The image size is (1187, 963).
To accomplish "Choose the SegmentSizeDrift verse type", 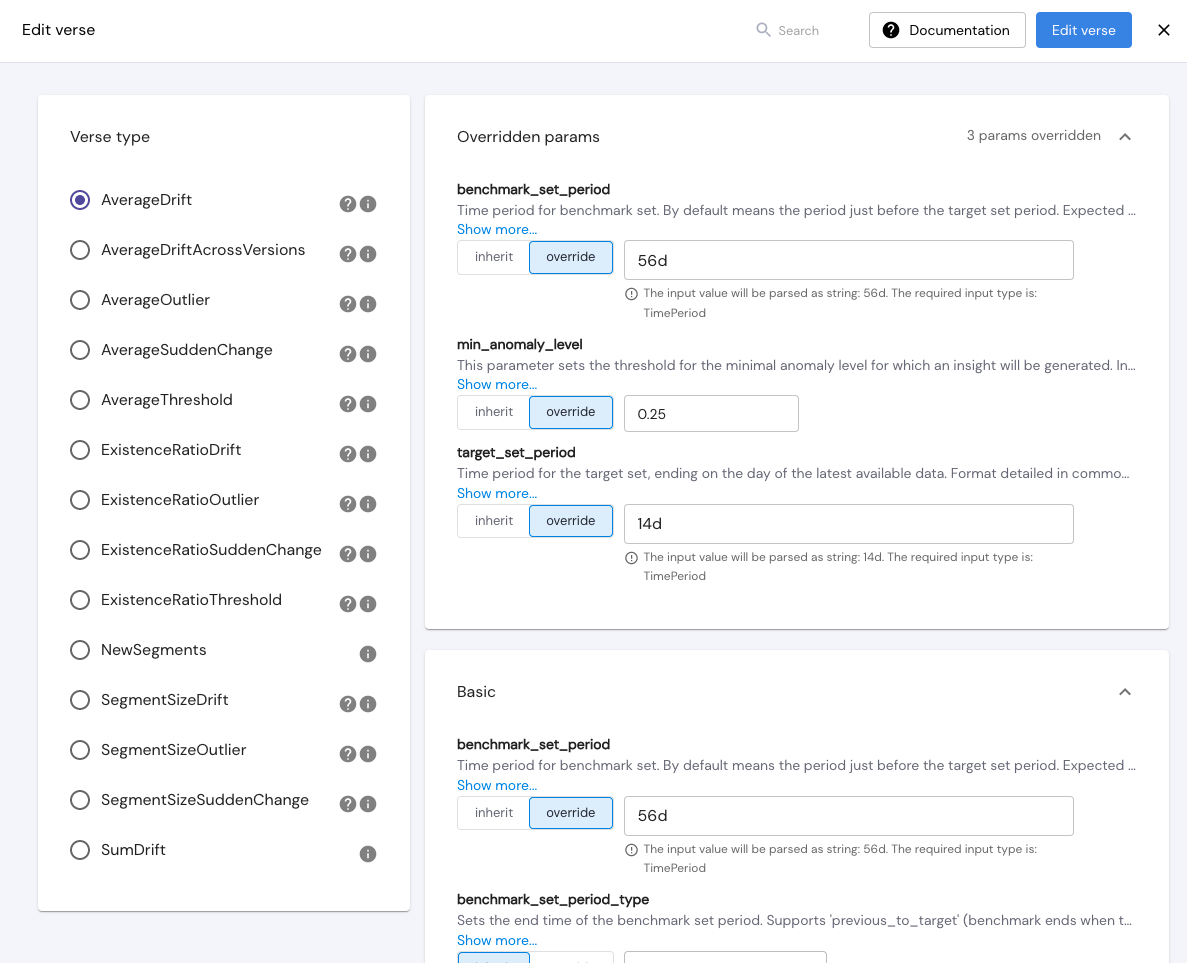I will coord(80,700).
